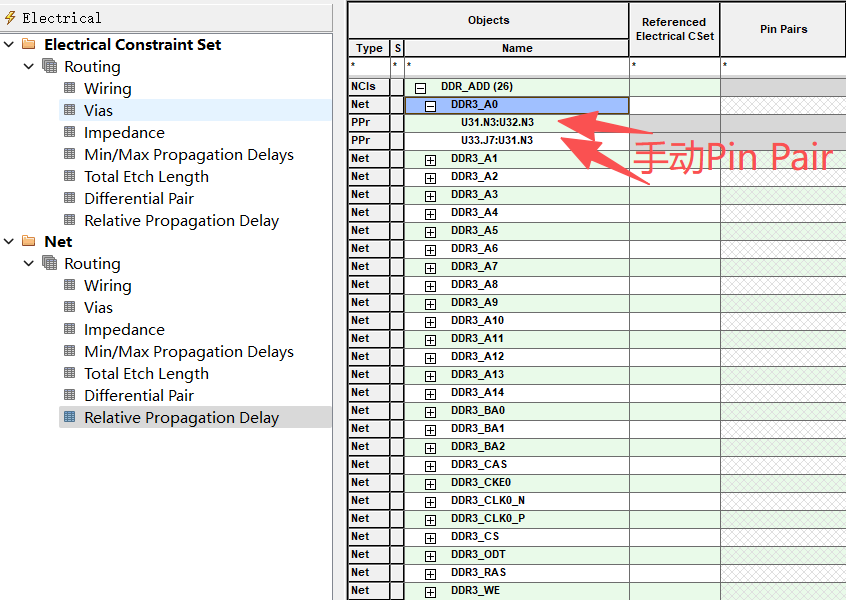Viewport: 846px width, 600px height.
Task: Open Total Etch Length under Net
Action: (x=146, y=374)
